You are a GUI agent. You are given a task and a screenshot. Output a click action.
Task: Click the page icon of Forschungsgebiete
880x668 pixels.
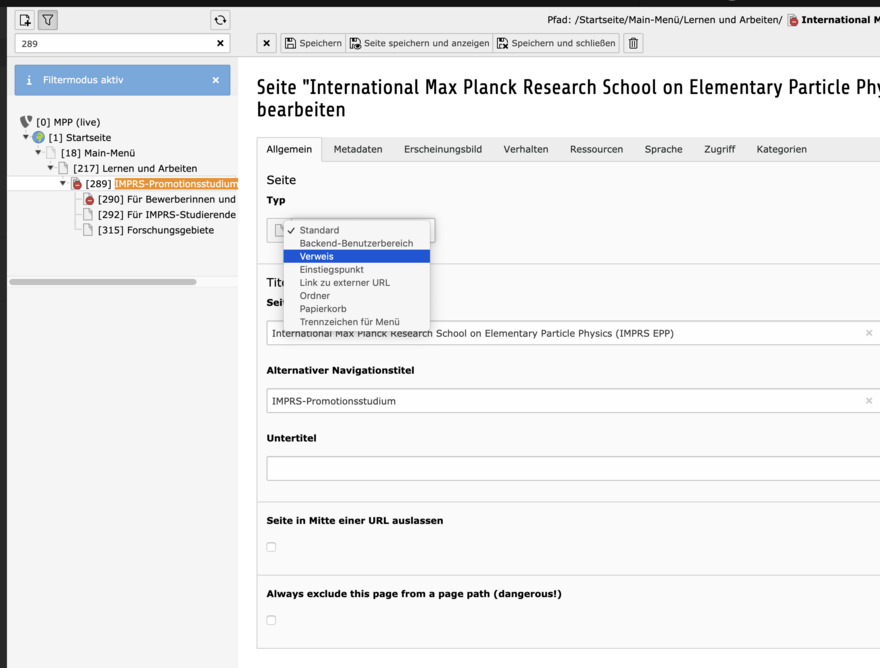pos(88,230)
